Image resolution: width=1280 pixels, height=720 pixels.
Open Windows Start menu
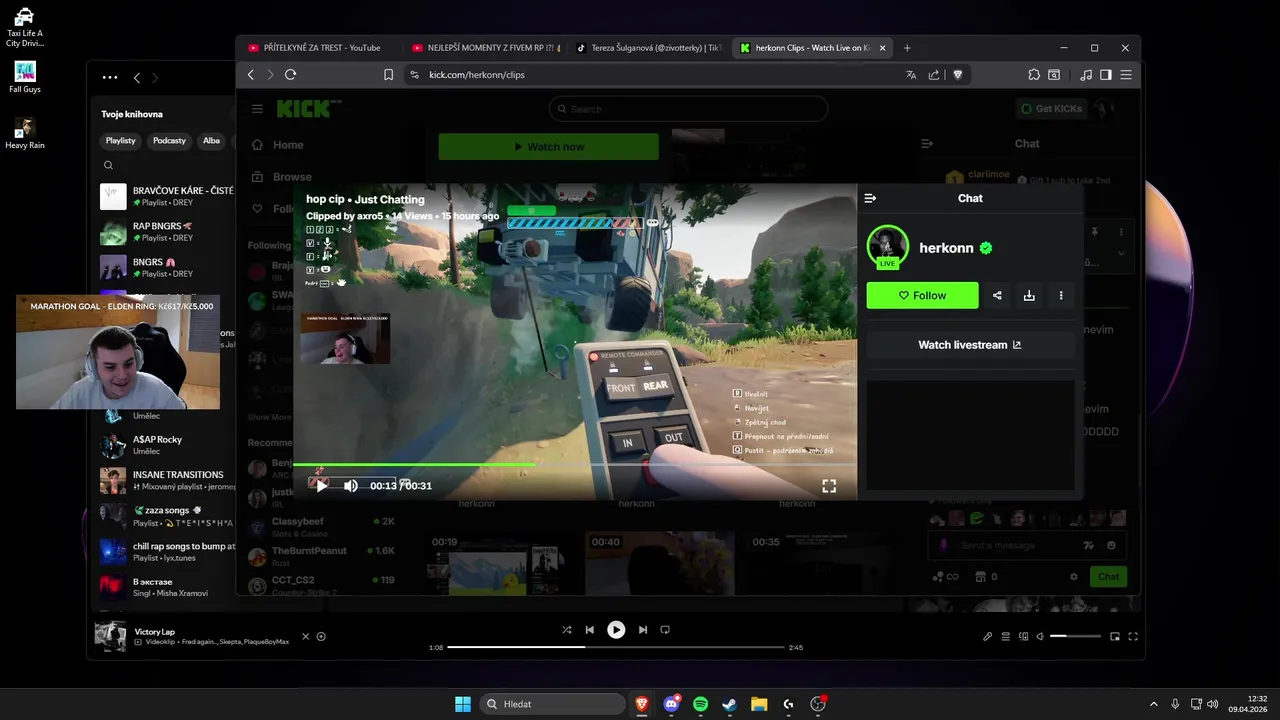[x=463, y=704]
